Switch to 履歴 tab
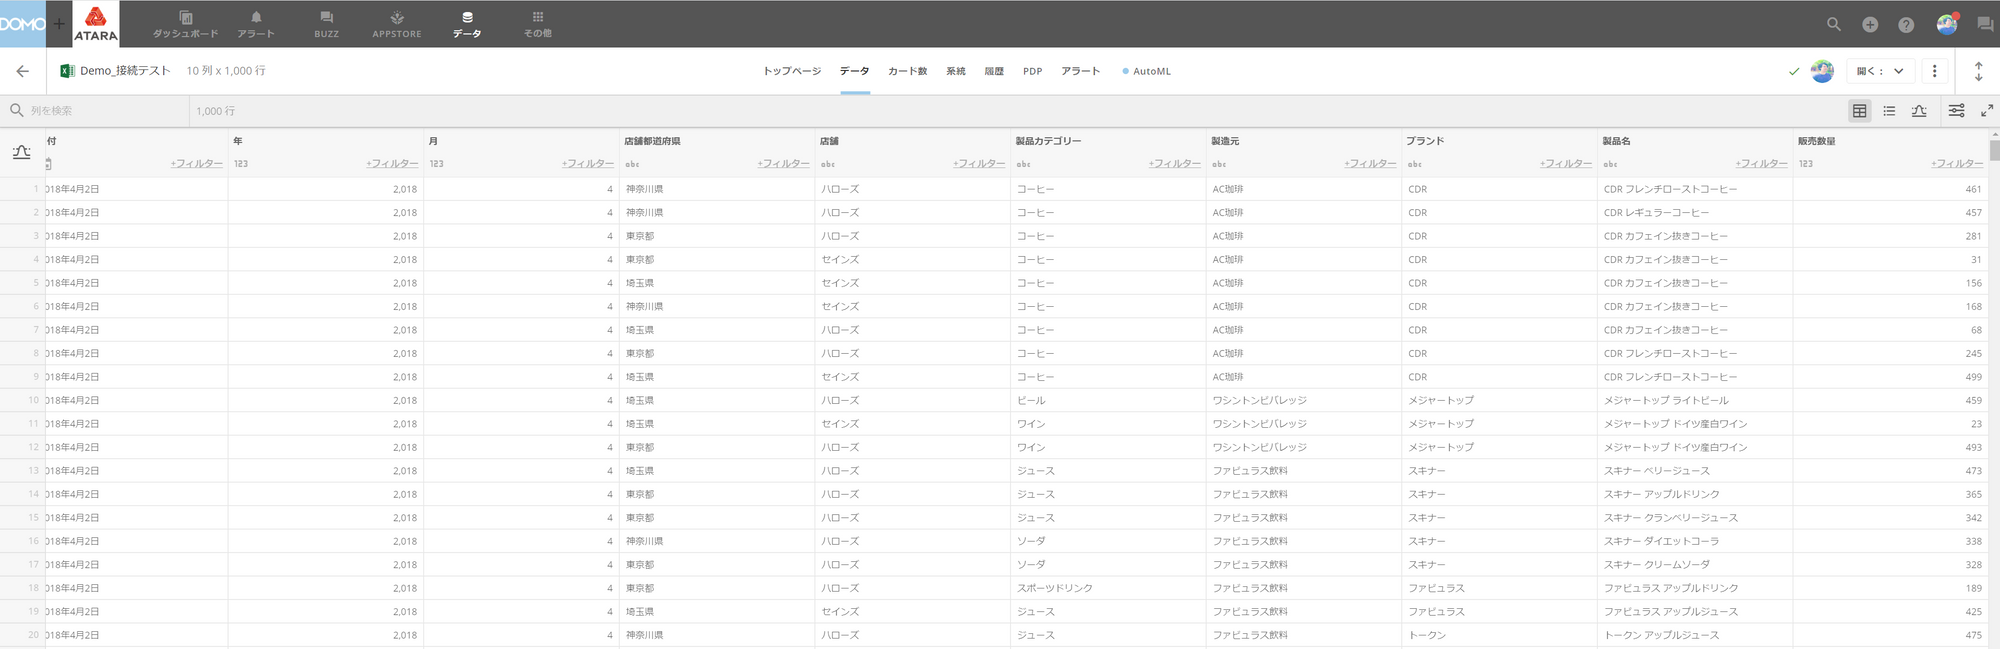 click(x=994, y=71)
